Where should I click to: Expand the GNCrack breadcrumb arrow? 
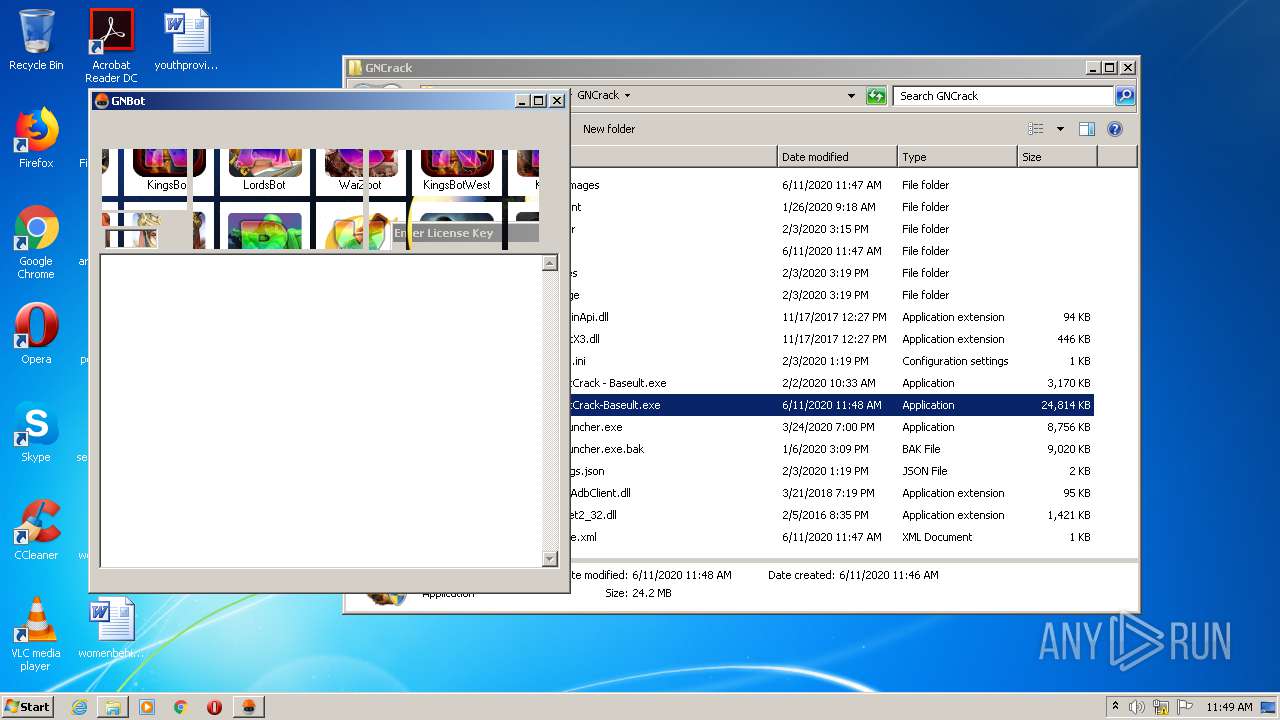coord(627,96)
